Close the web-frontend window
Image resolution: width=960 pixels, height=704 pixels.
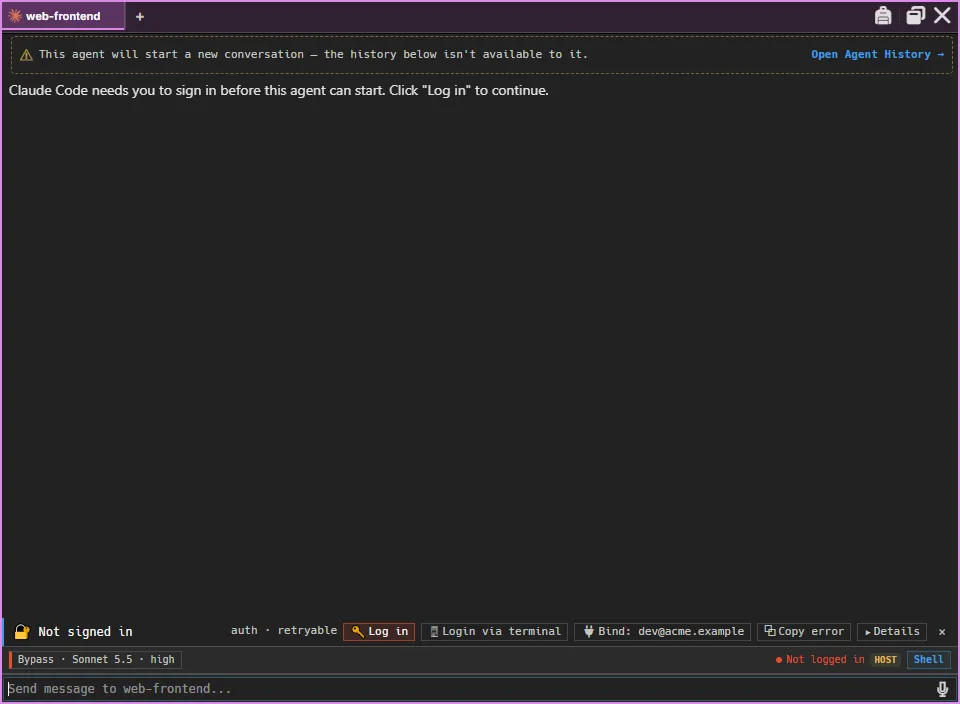point(942,15)
